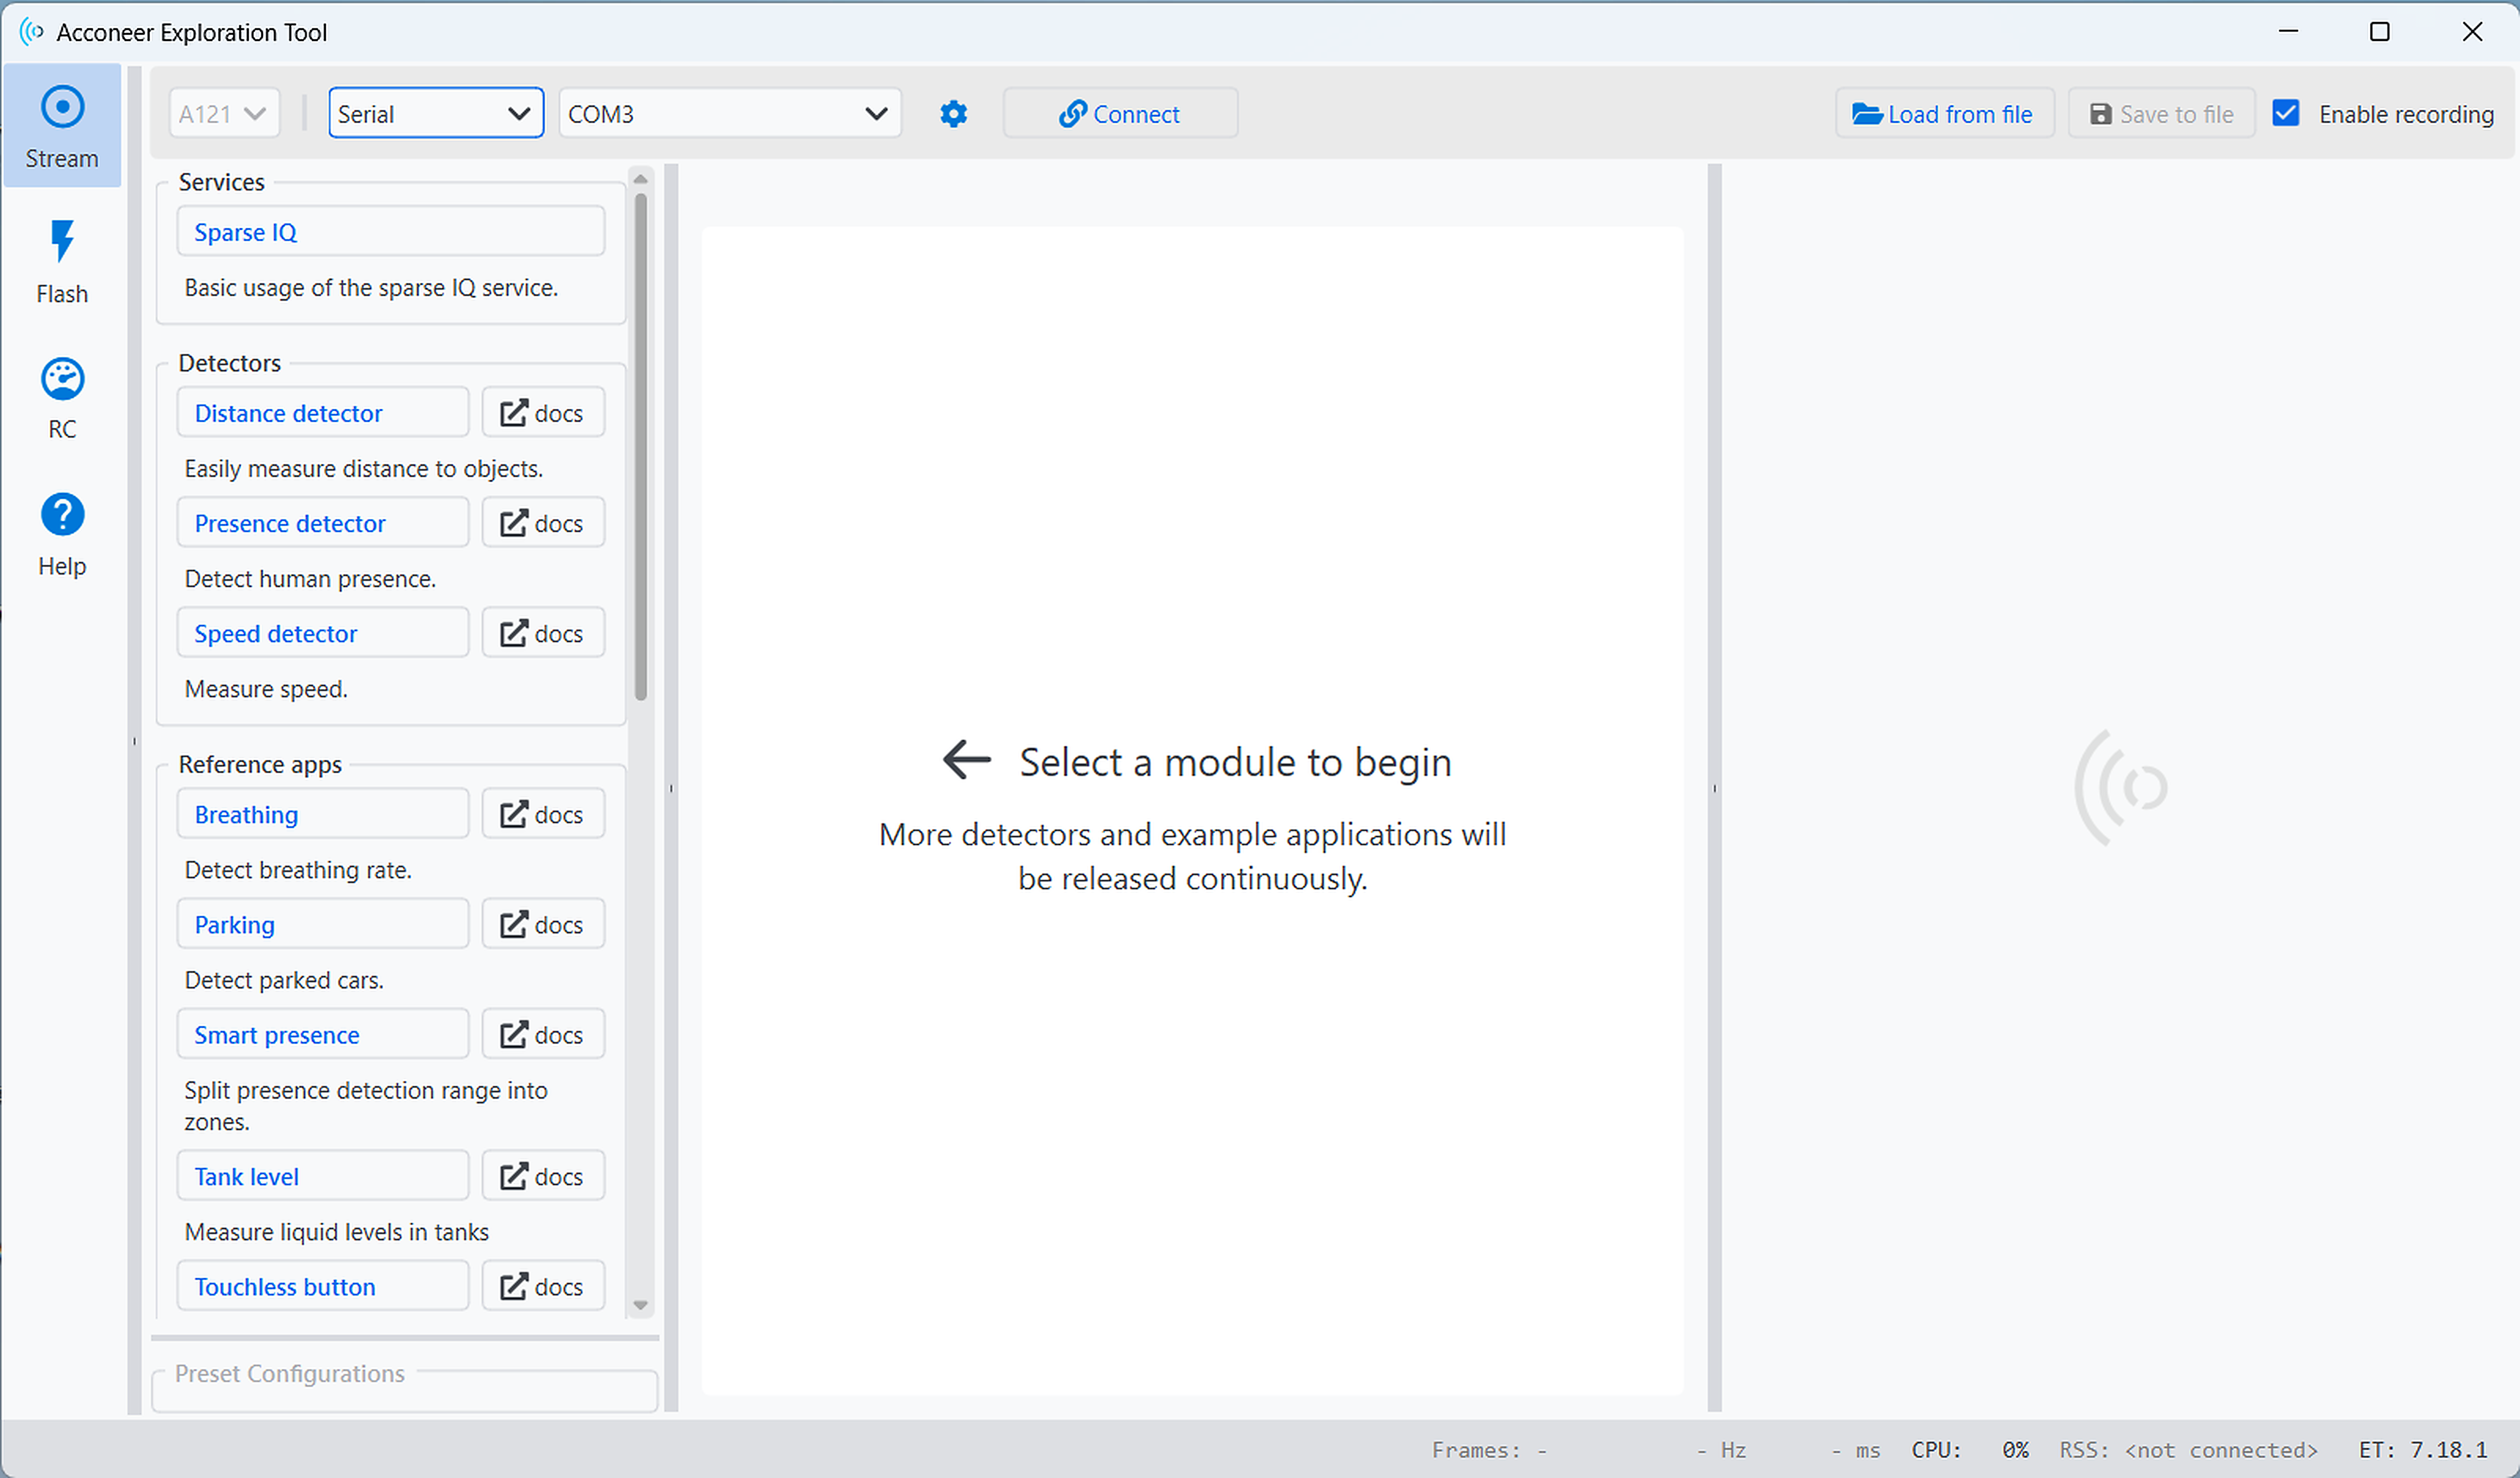Screen dimensions: 2520x1478
Task: Open docs for Parking app
Action: tap(543, 924)
